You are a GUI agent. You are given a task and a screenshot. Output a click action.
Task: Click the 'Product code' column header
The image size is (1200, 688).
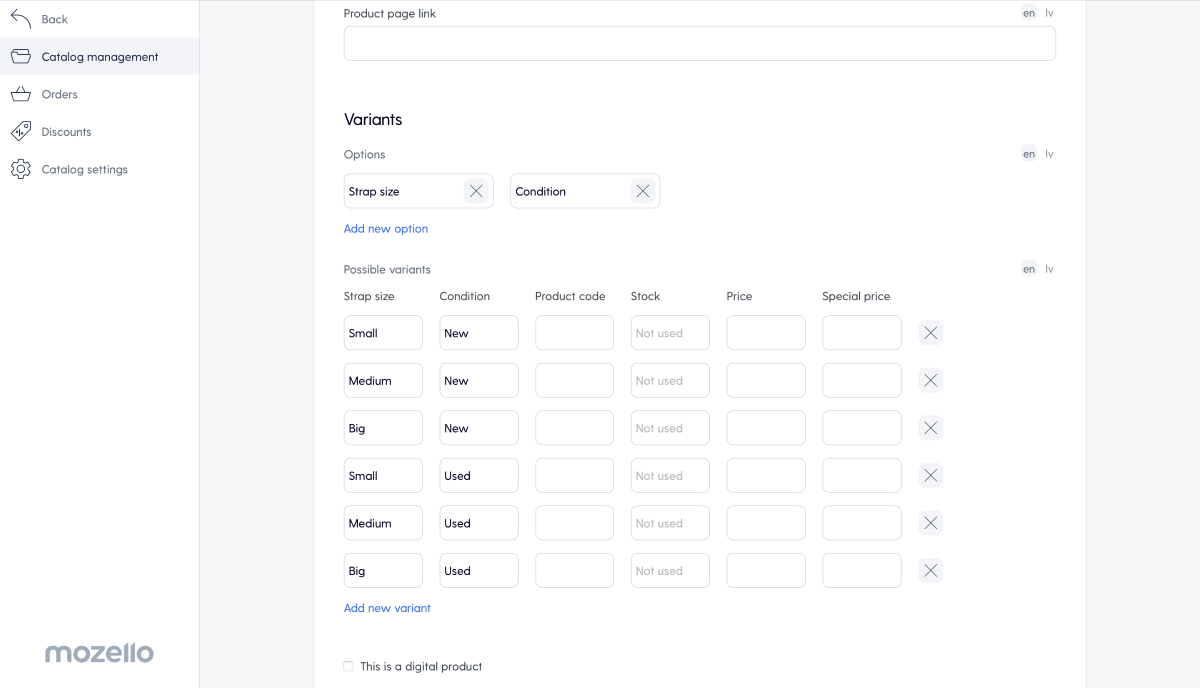pos(570,296)
